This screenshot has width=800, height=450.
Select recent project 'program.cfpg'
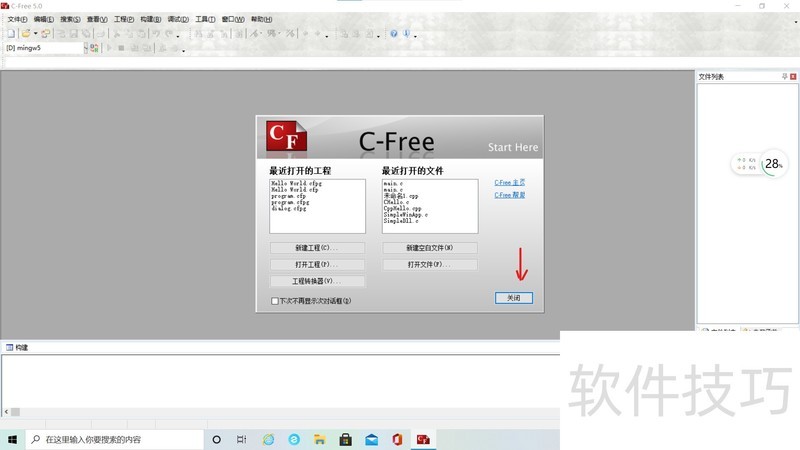290,202
